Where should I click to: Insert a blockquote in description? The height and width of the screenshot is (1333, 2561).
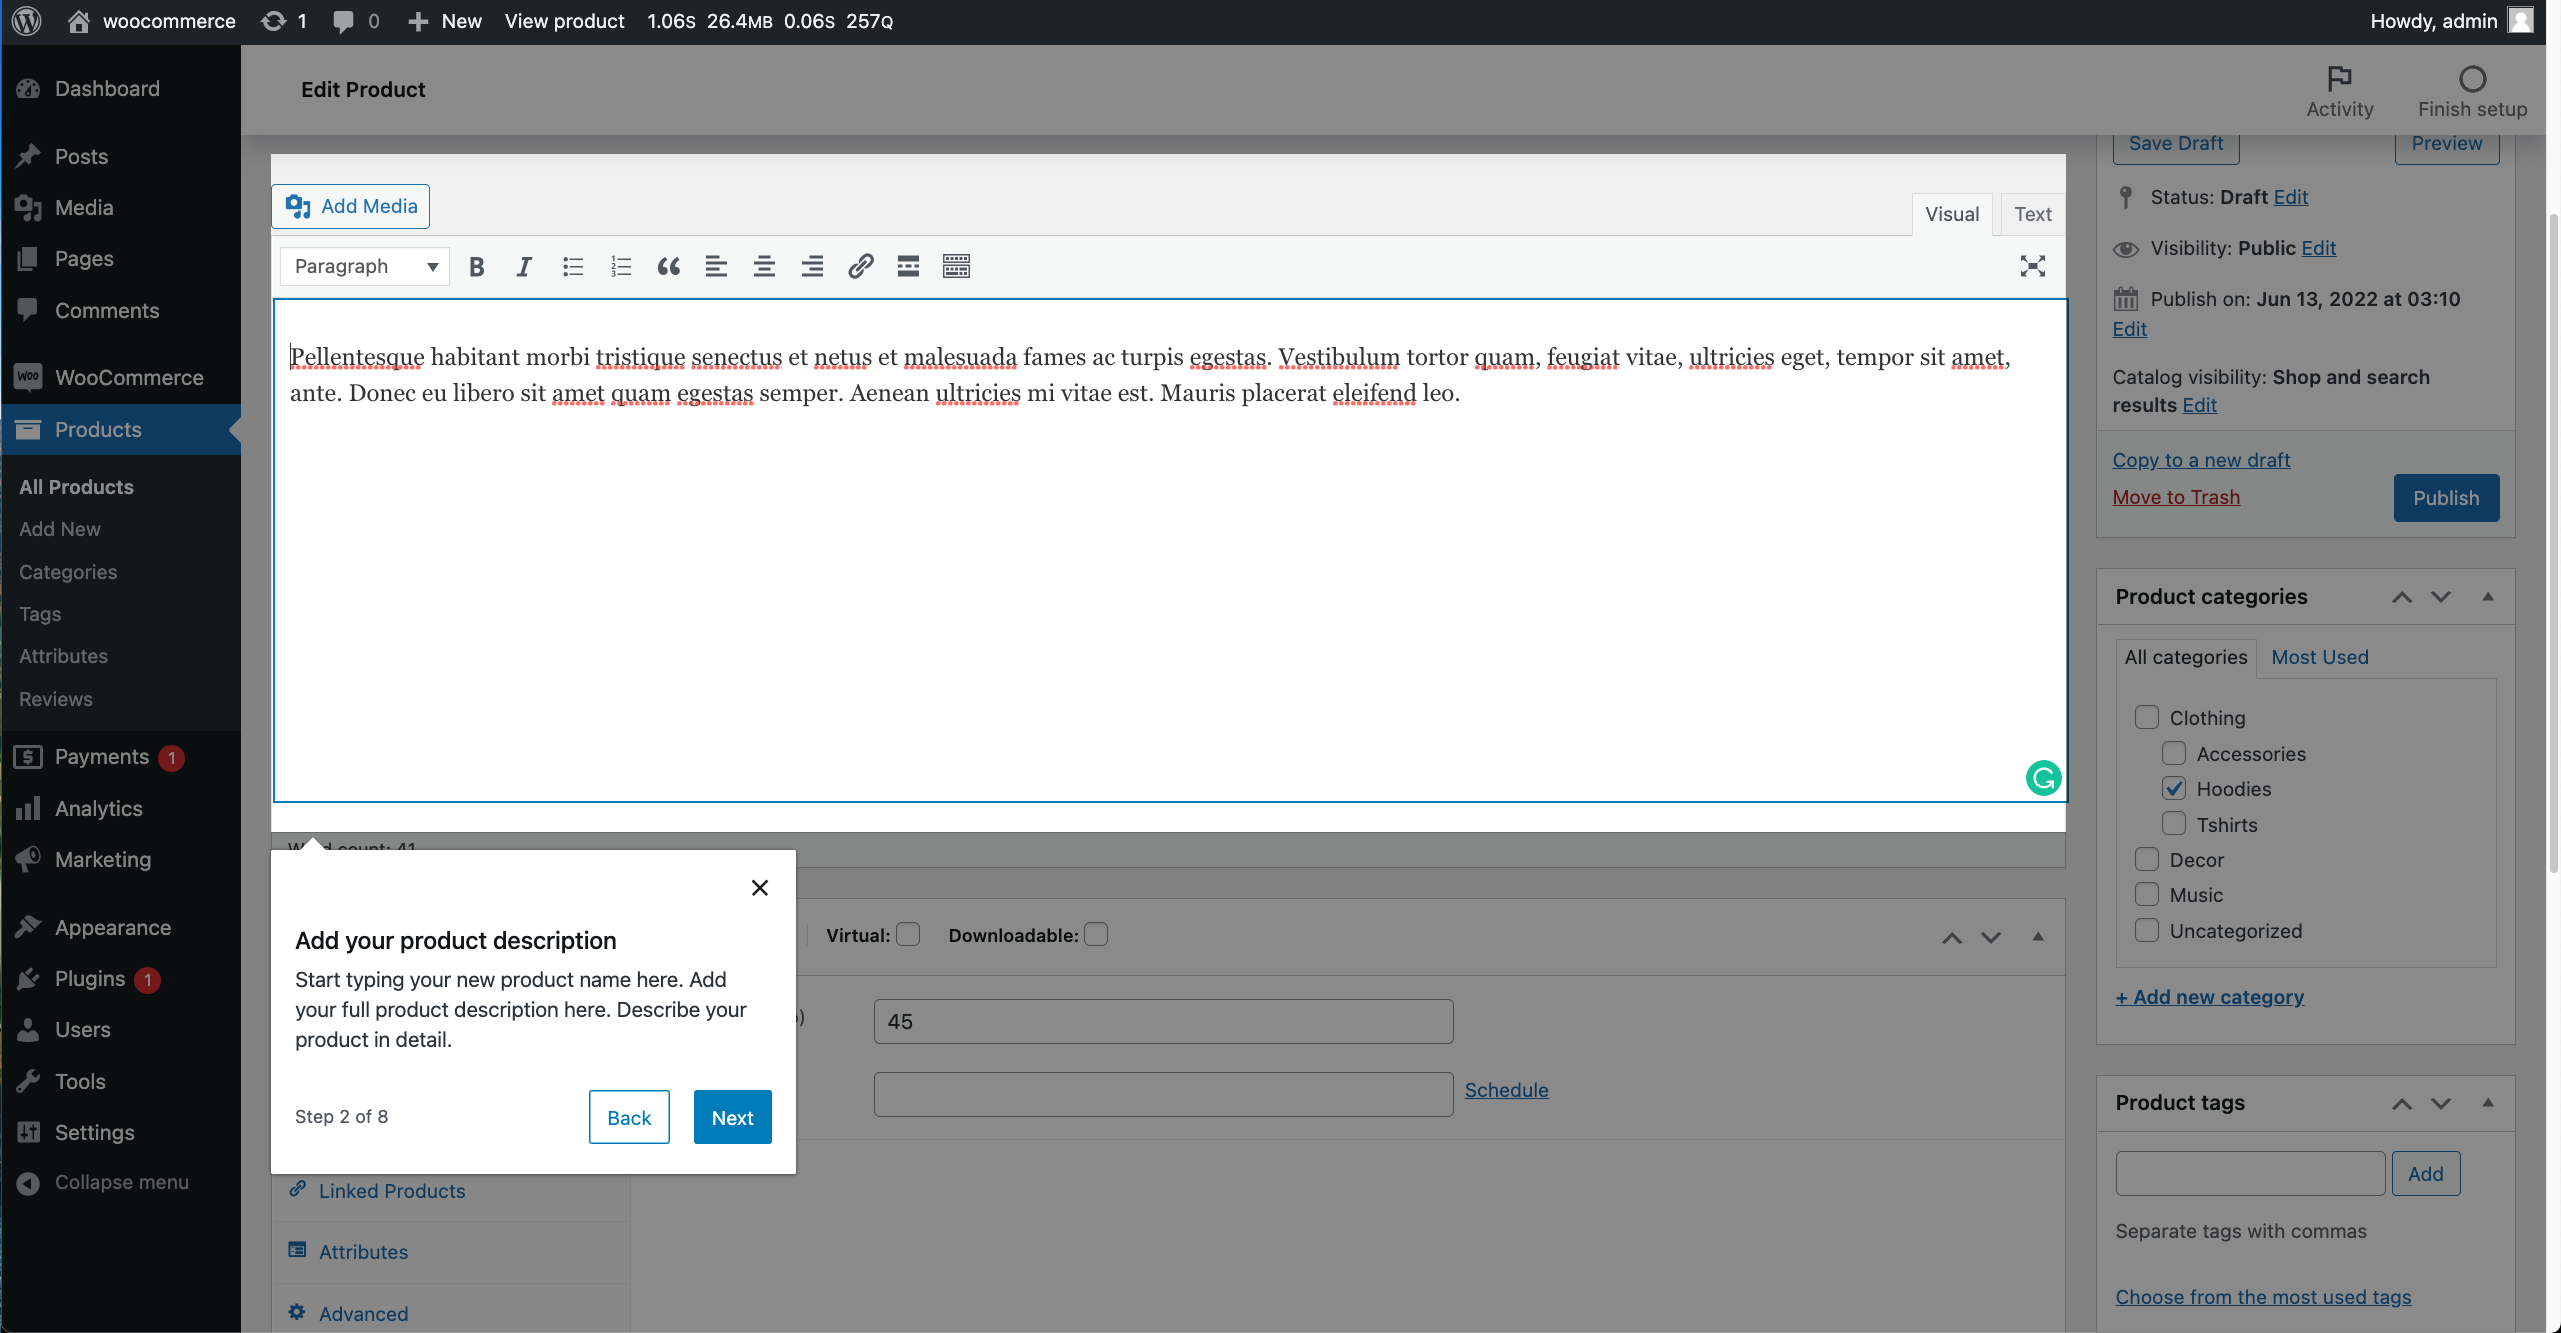[x=668, y=266]
